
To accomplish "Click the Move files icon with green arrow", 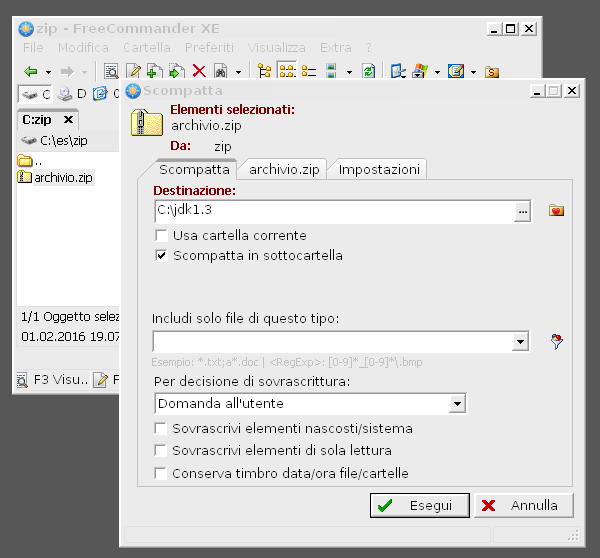I will point(177,72).
